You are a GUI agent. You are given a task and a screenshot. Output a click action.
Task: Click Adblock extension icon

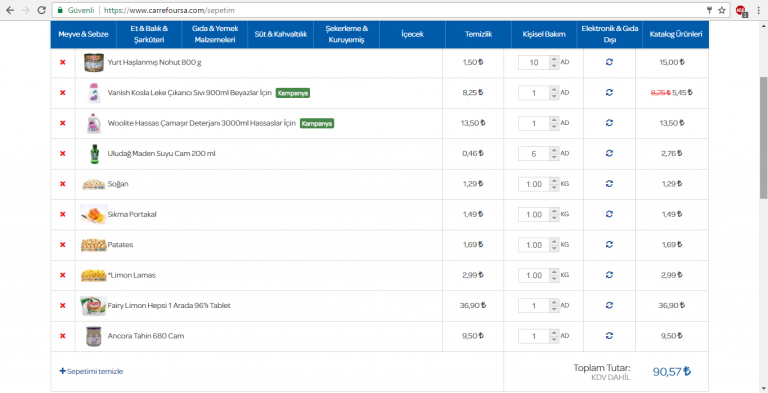point(741,10)
